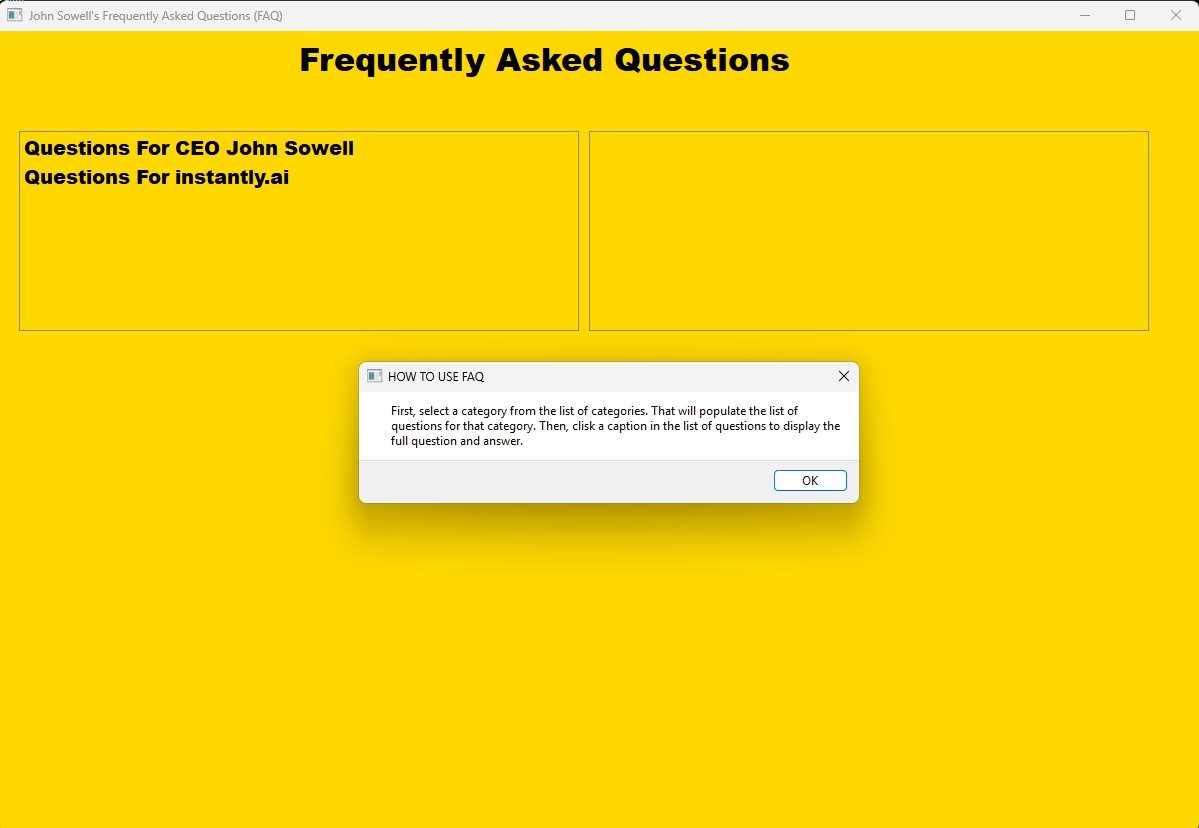1199x828 pixels.
Task: Click the instruction message text in dialog
Action: coord(615,426)
